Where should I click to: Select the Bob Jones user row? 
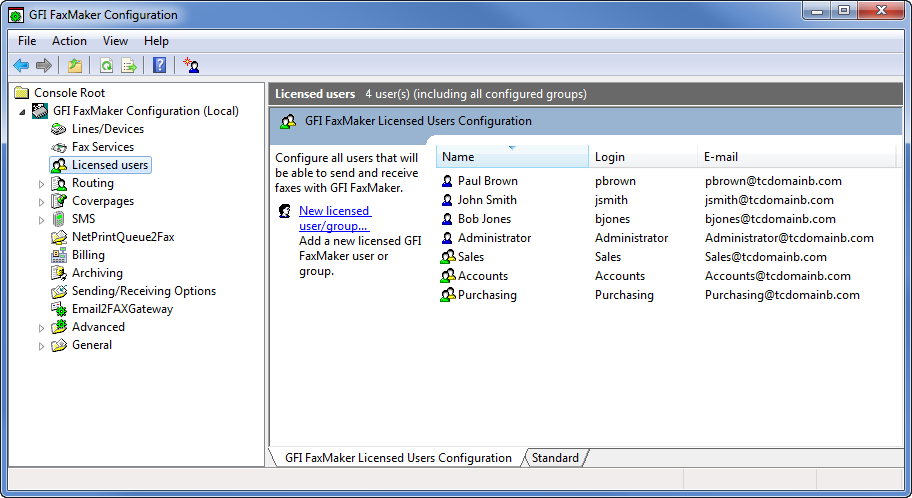tap(666, 219)
